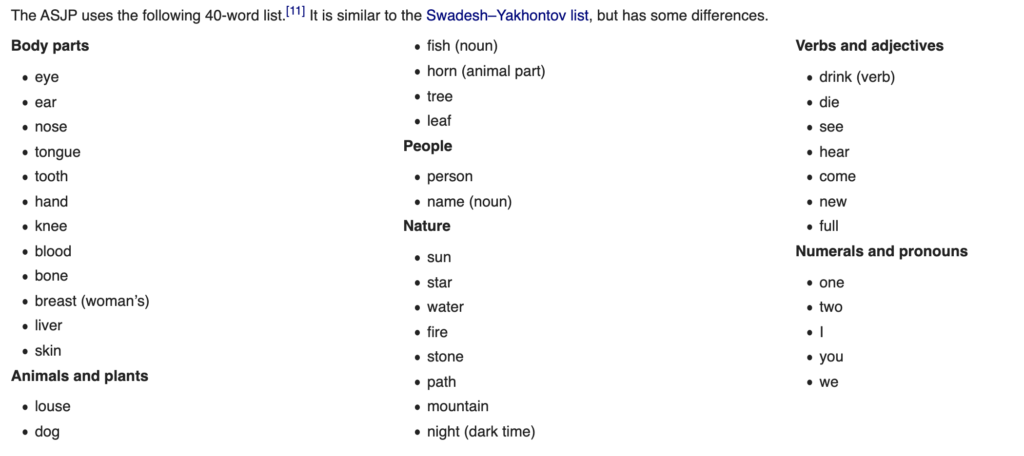Click the 'horn (animal part)' list item
The height and width of the screenshot is (456, 1024).
point(486,71)
